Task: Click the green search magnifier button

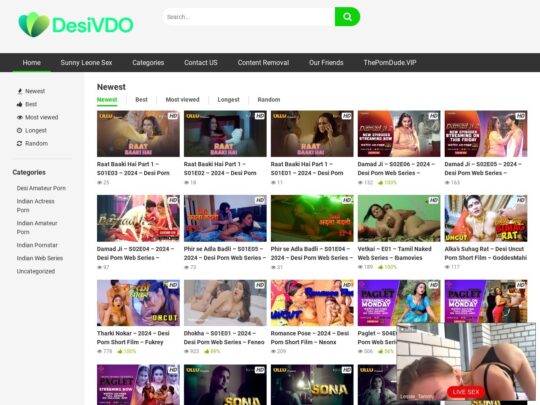Action: click(347, 17)
